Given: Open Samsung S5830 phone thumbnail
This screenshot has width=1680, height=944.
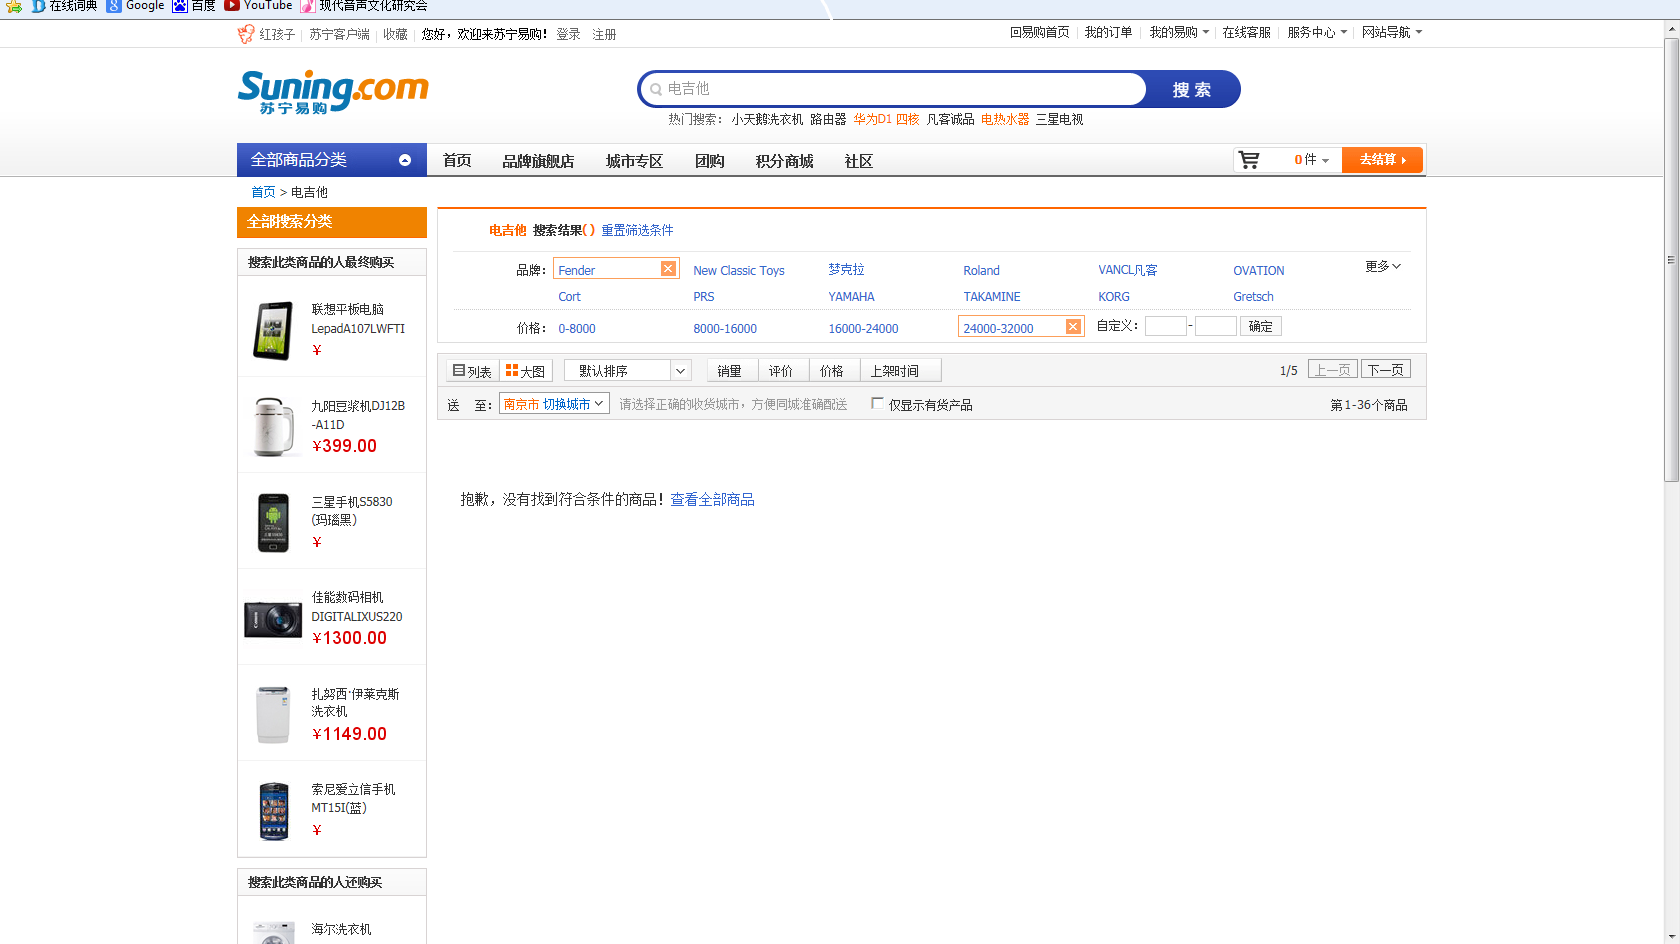Looking at the screenshot, I should pos(273,522).
